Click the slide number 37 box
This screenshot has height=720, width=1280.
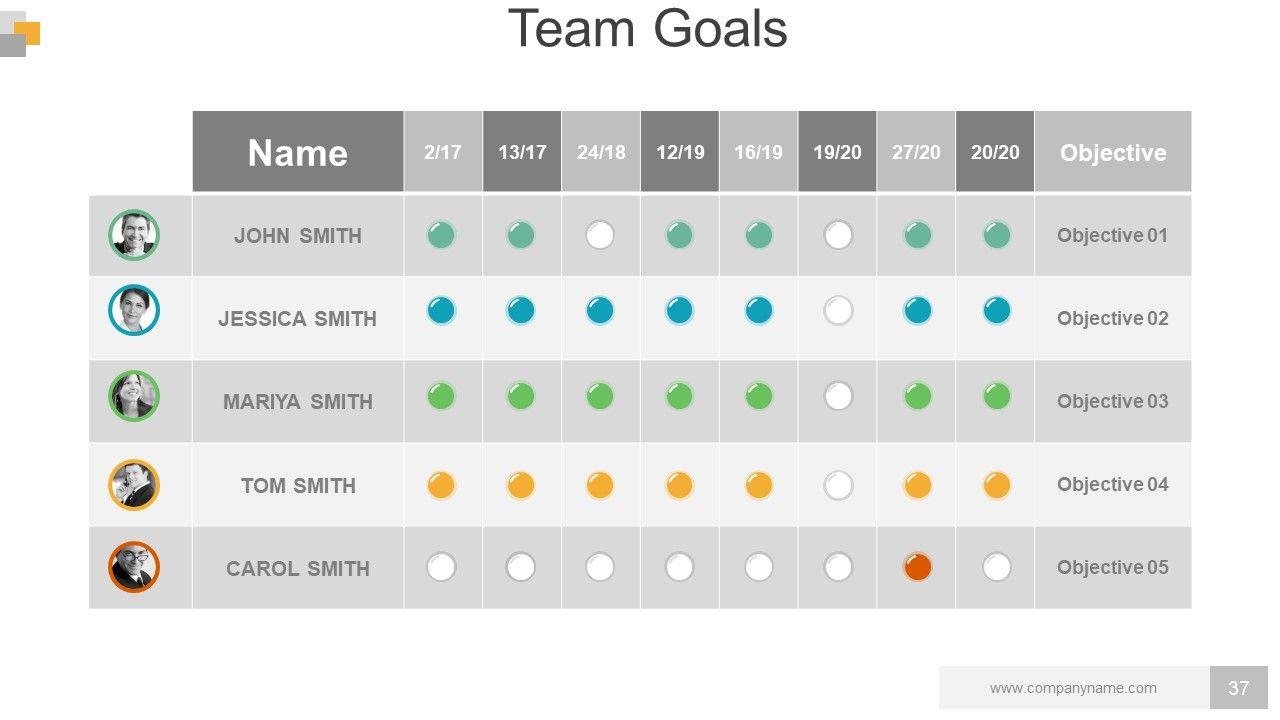click(x=1239, y=688)
